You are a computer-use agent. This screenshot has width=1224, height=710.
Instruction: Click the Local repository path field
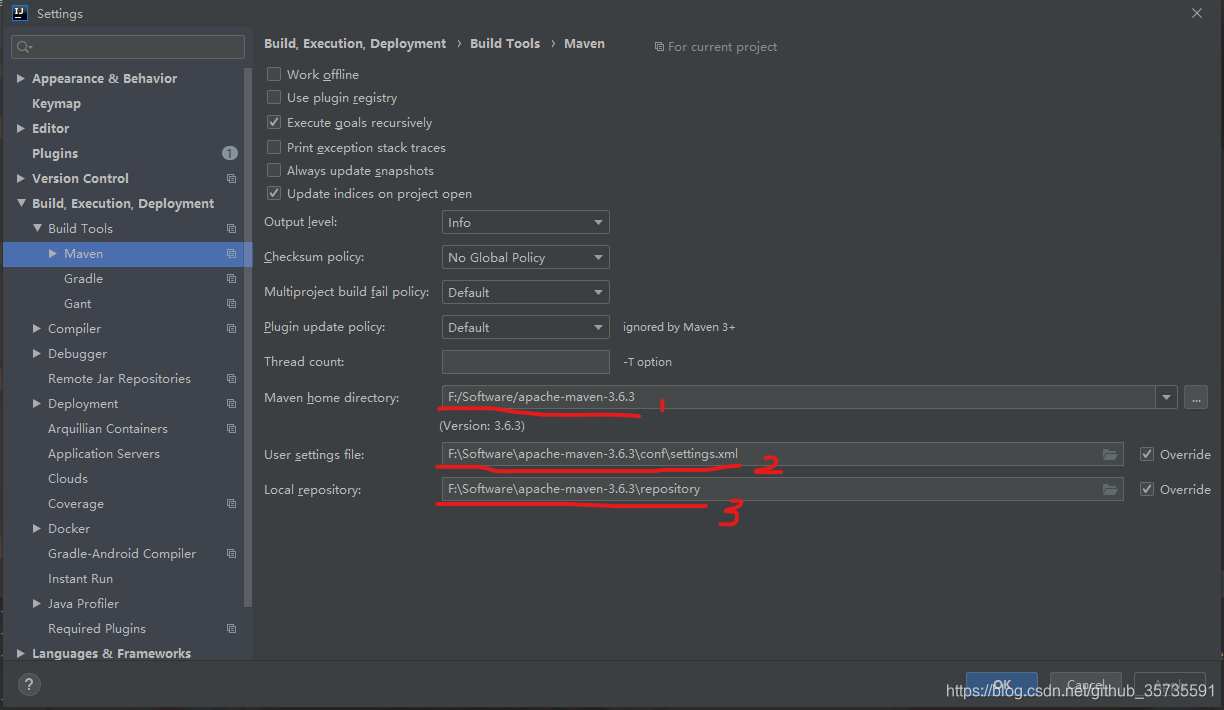(x=783, y=489)
